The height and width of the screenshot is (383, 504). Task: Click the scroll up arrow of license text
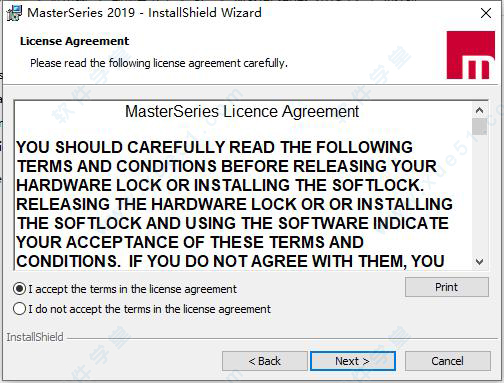coord(479,110)
